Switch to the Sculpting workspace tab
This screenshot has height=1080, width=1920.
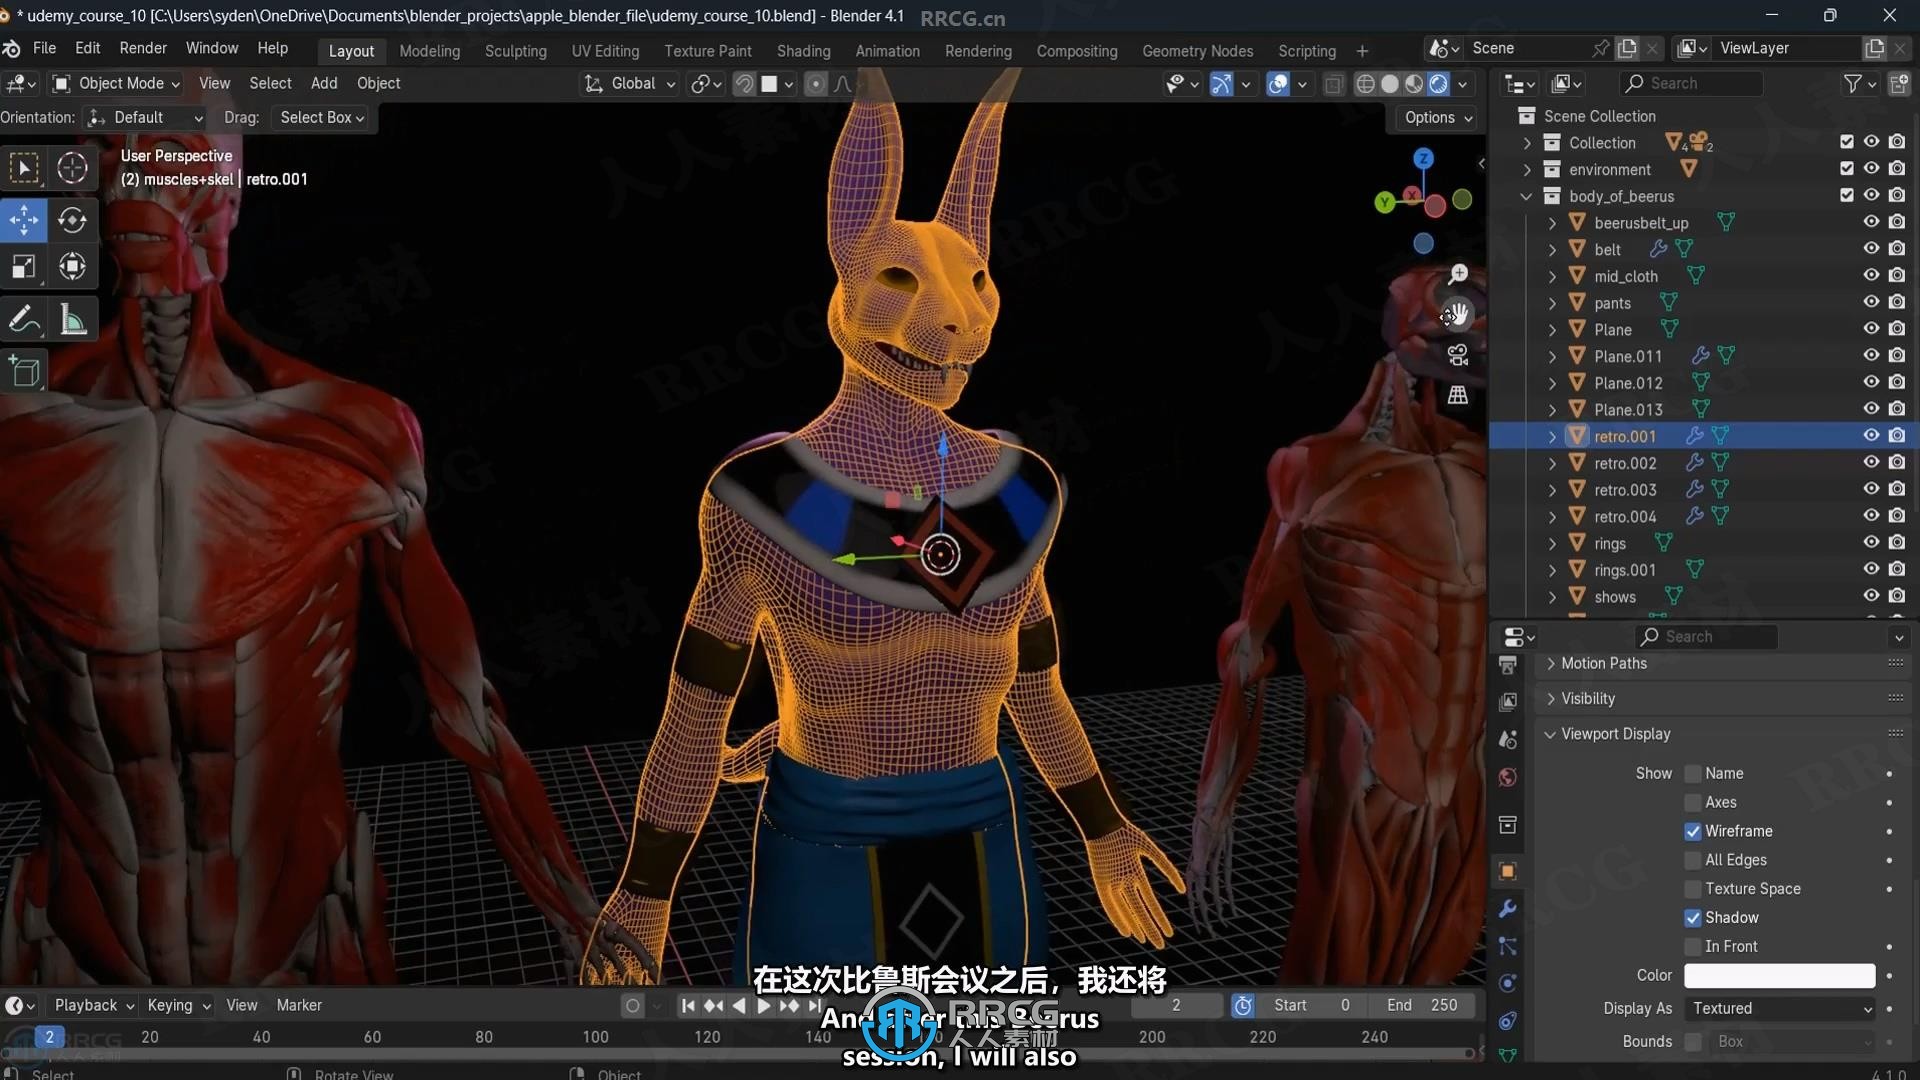point(516,51)
